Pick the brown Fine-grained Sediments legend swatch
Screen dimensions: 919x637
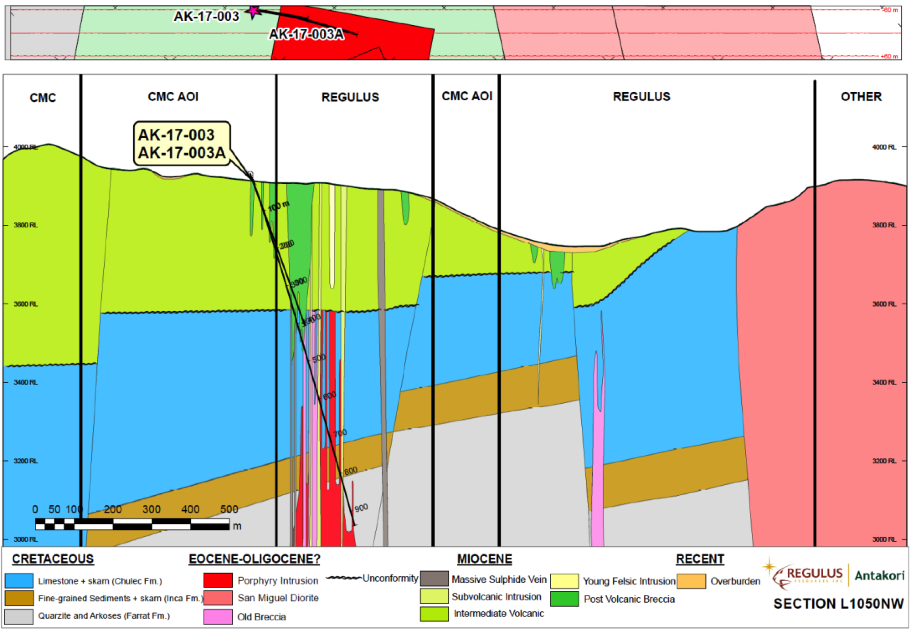coord(16,598)
